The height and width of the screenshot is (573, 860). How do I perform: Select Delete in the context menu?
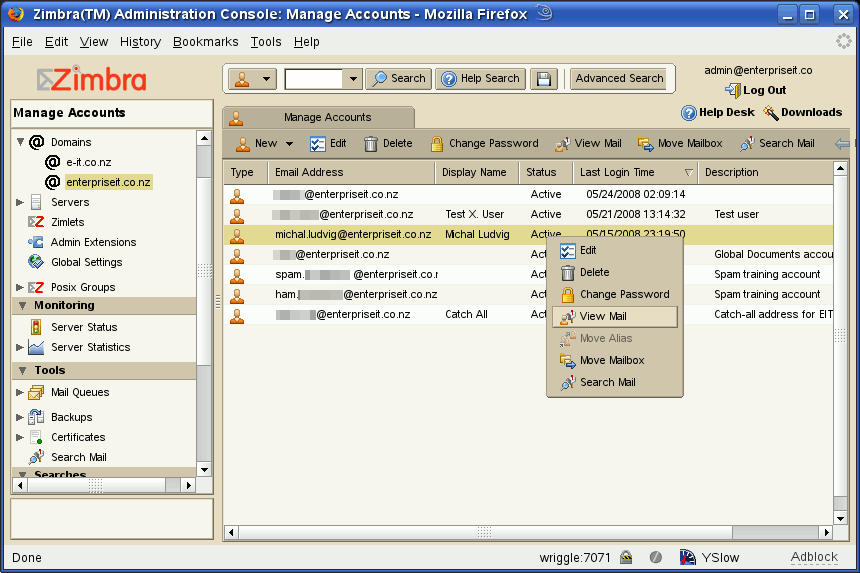tap(615, 273)
